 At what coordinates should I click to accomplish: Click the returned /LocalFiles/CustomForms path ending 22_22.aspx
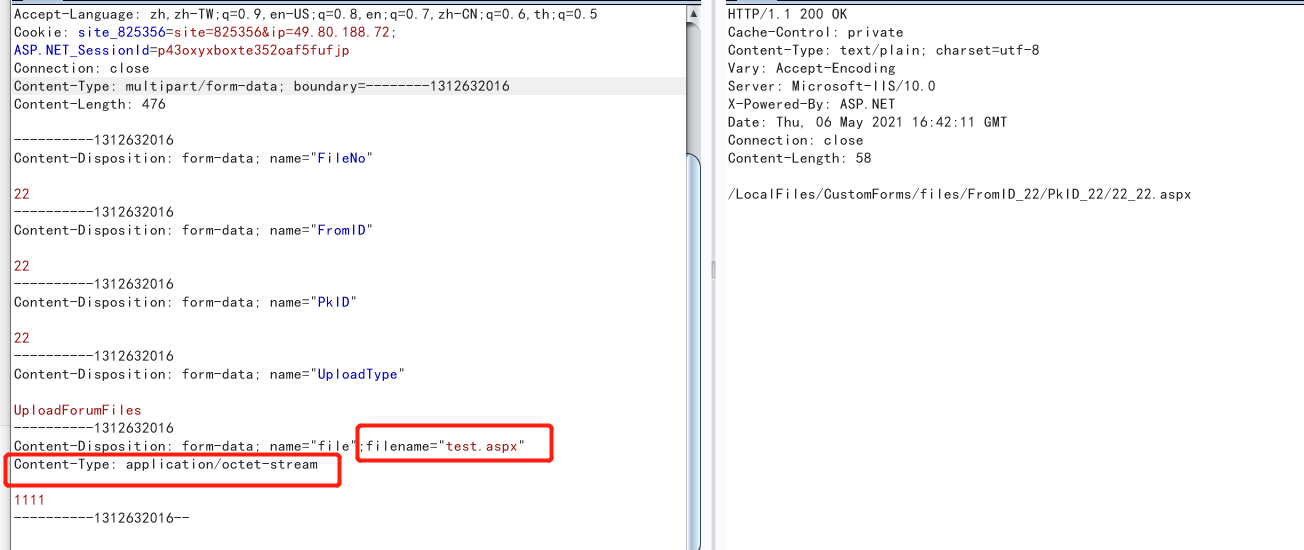click(960, 194)
